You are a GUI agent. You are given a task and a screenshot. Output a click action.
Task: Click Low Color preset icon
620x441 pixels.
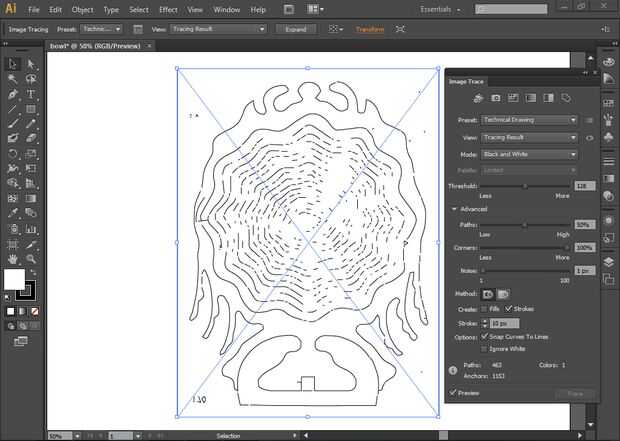coord(513,98)
